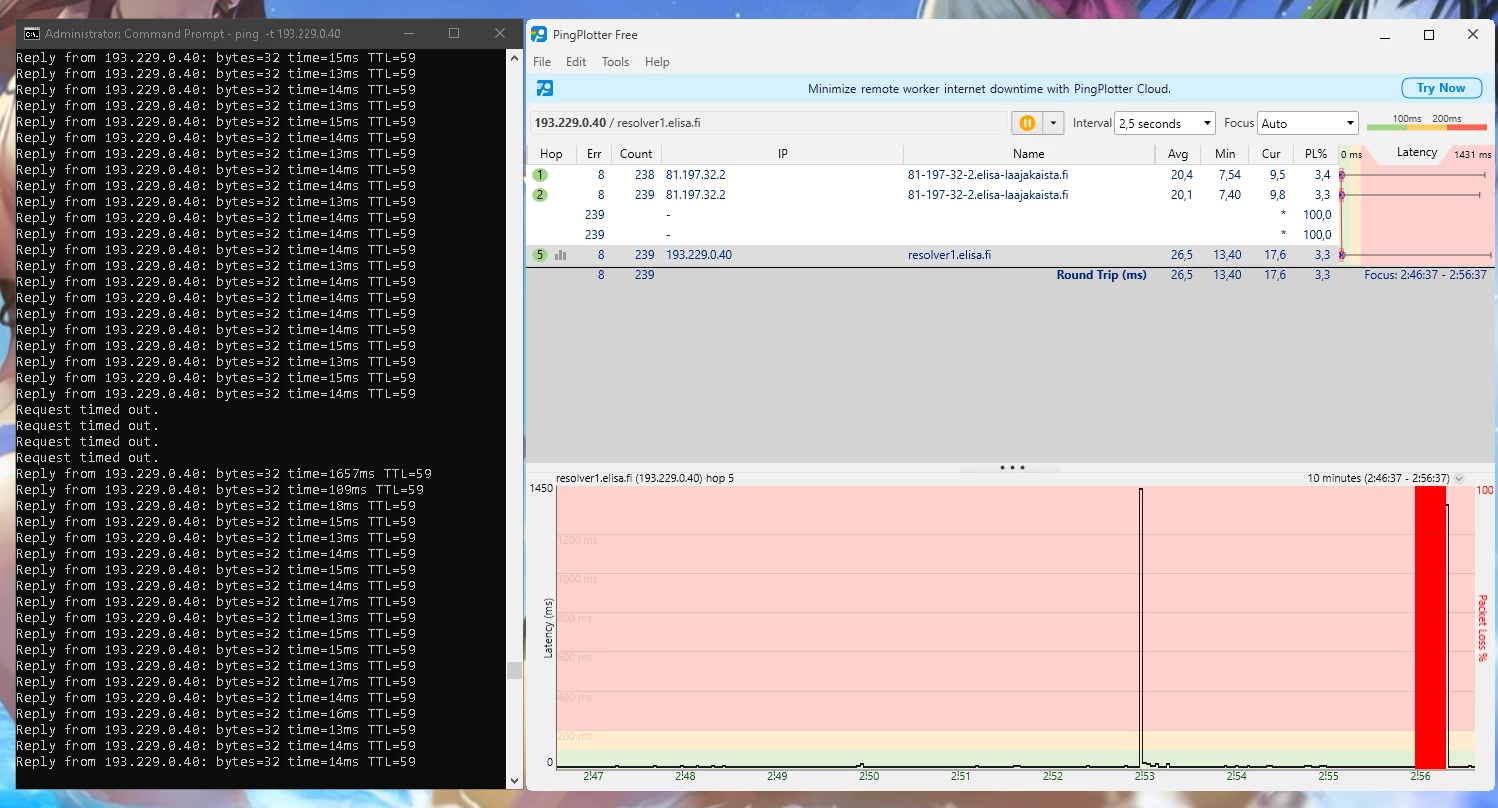Click the target address field 193.229.0.40 / resolver1.elisa.fi
Viewport: 1498px width, 808px height.
[769, 123]
